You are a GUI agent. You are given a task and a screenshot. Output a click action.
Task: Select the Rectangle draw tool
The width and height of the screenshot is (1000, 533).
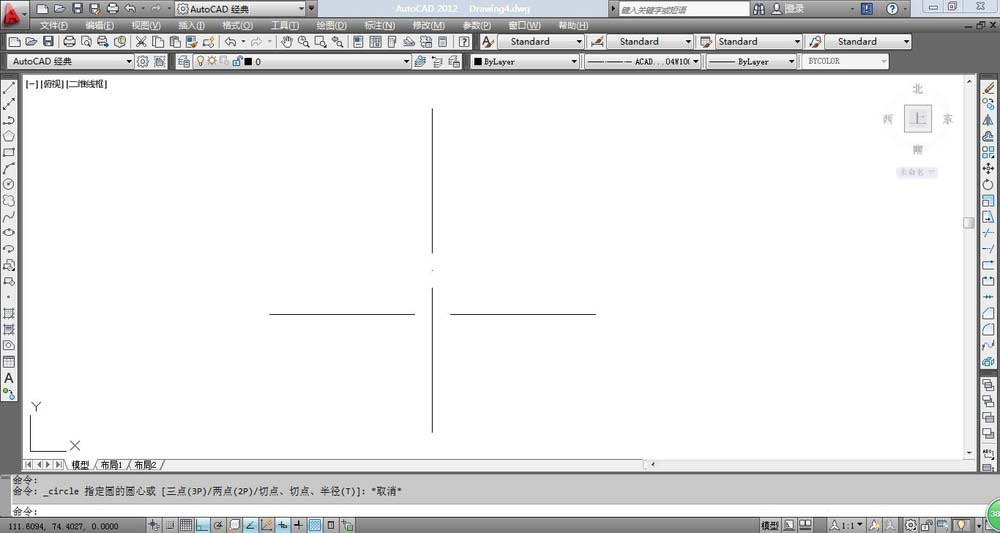click(x=9, y=153)
